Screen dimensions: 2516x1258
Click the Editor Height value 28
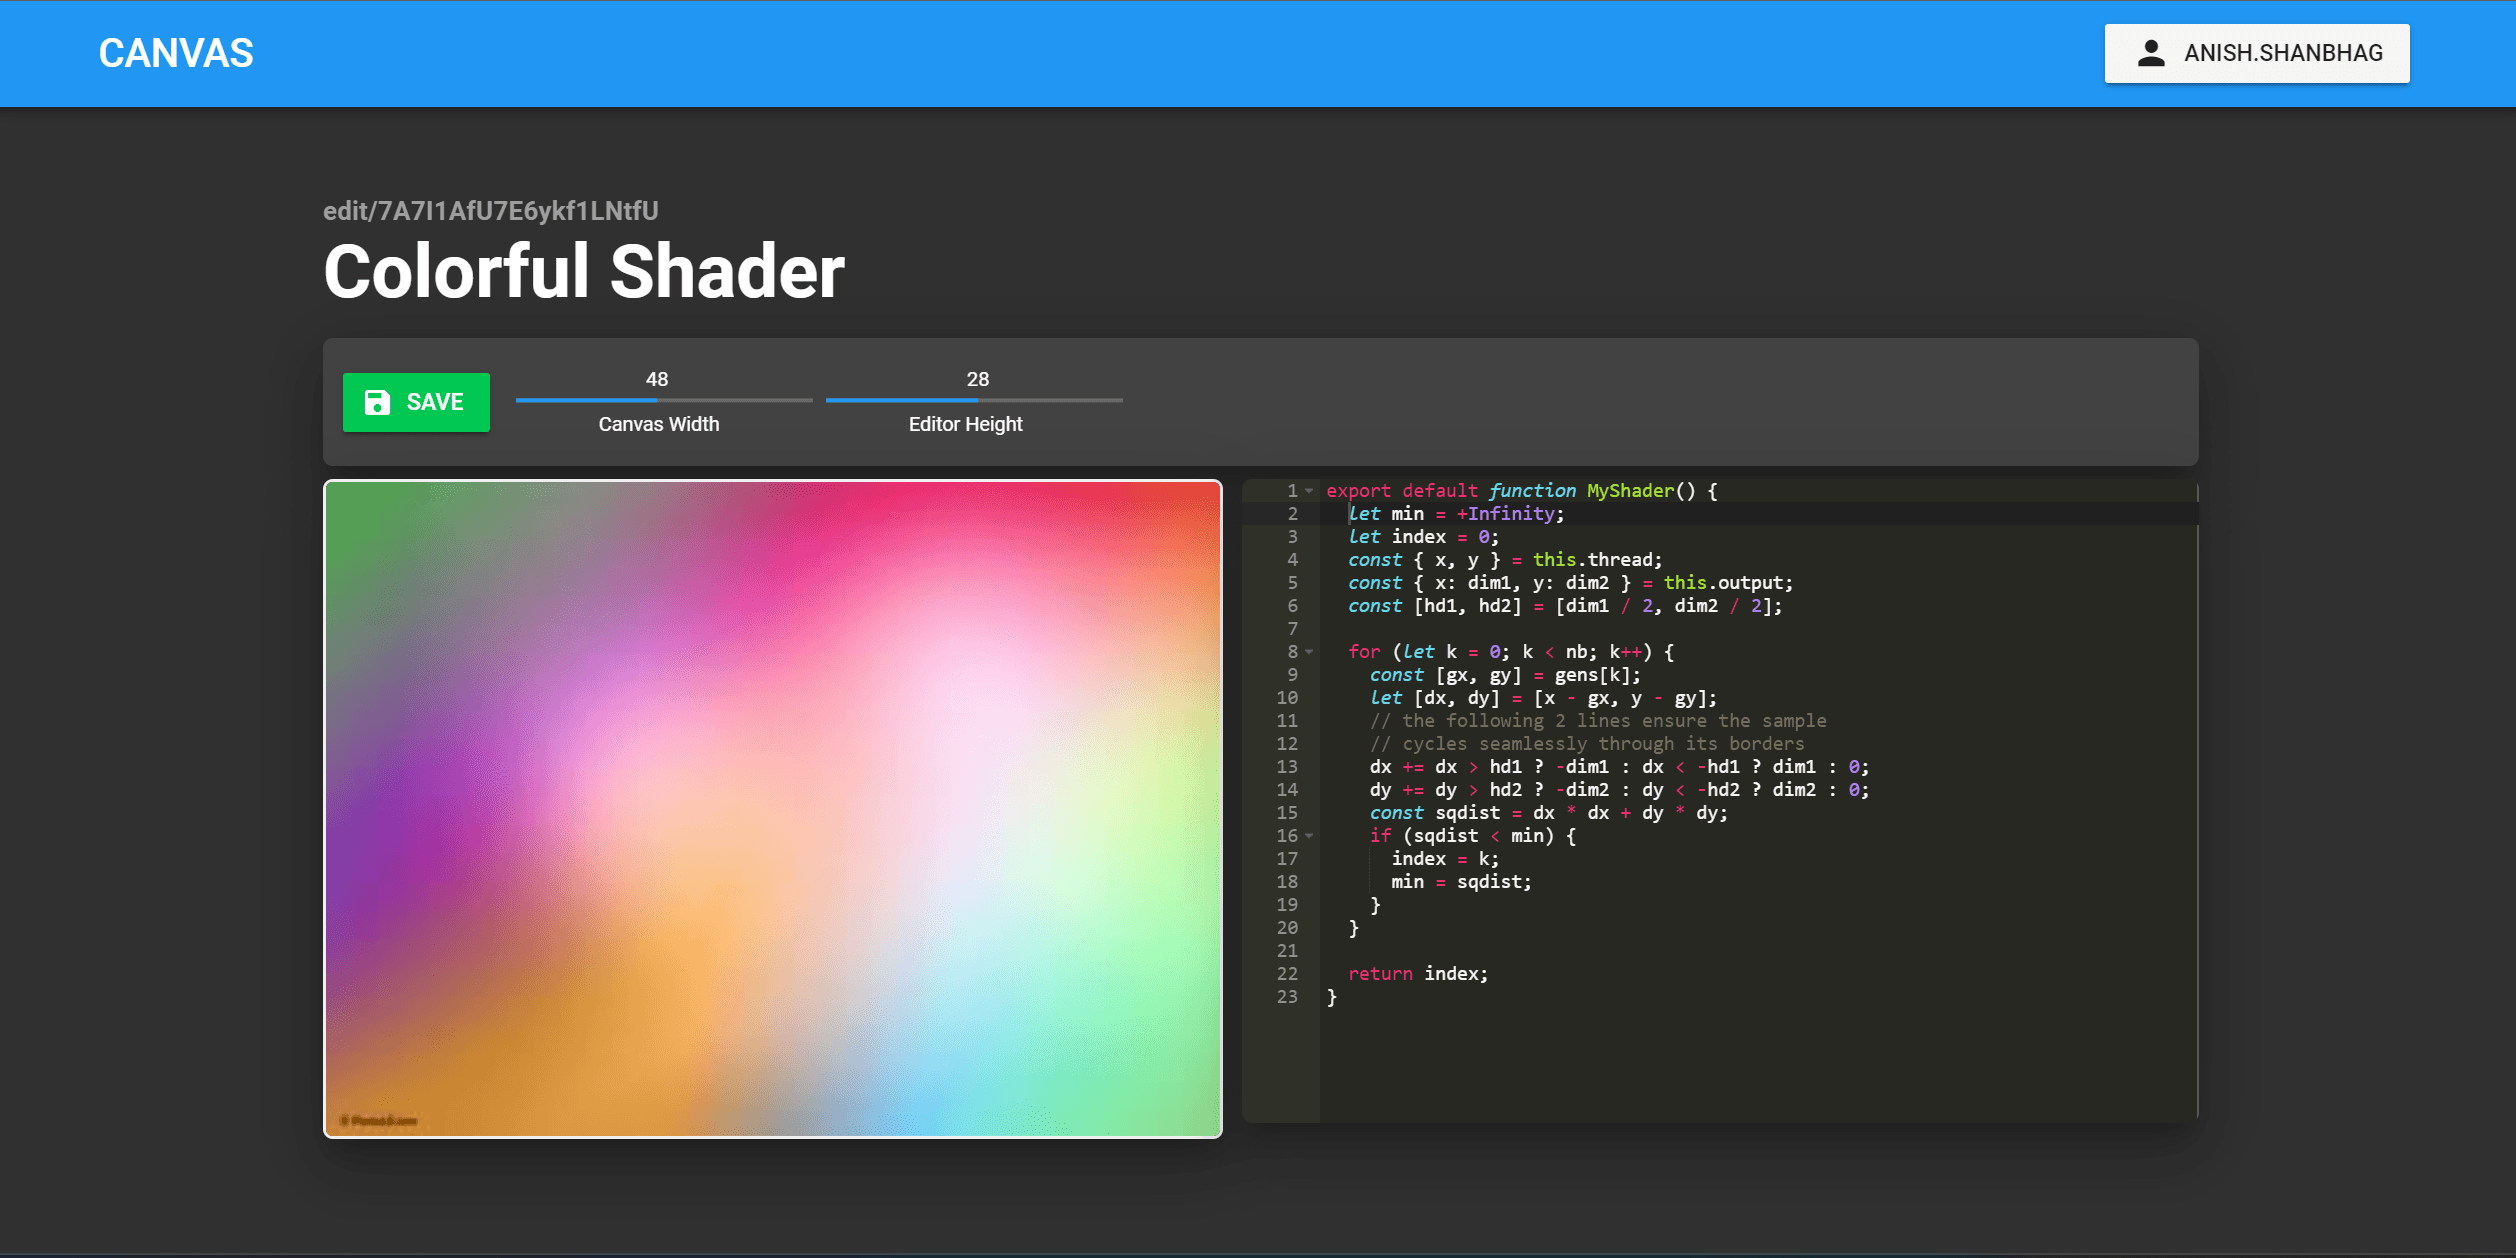point(978,379)
